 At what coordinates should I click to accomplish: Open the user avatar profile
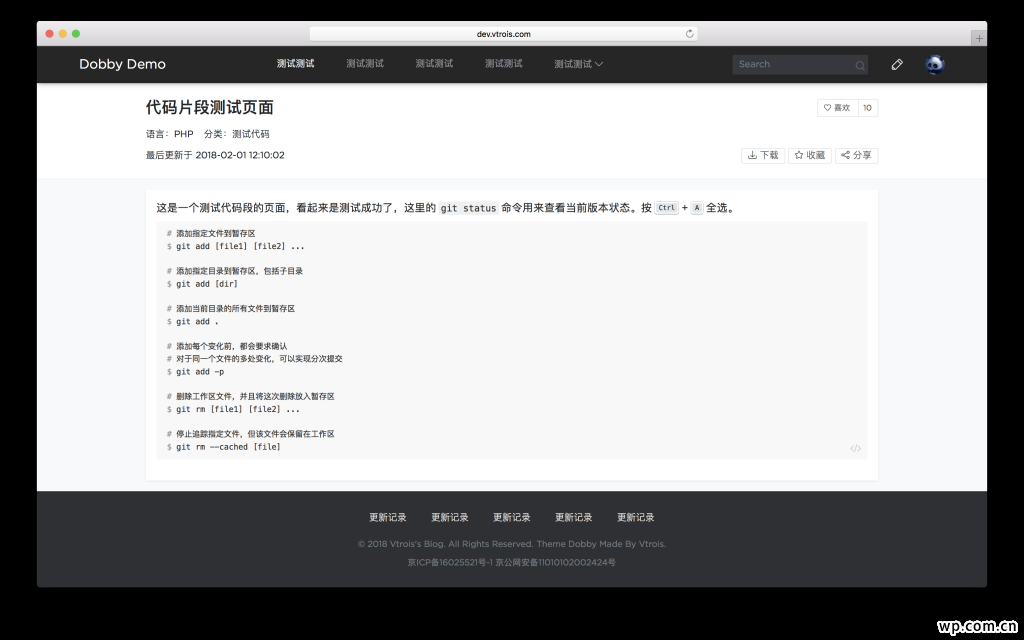click(934, 64)
